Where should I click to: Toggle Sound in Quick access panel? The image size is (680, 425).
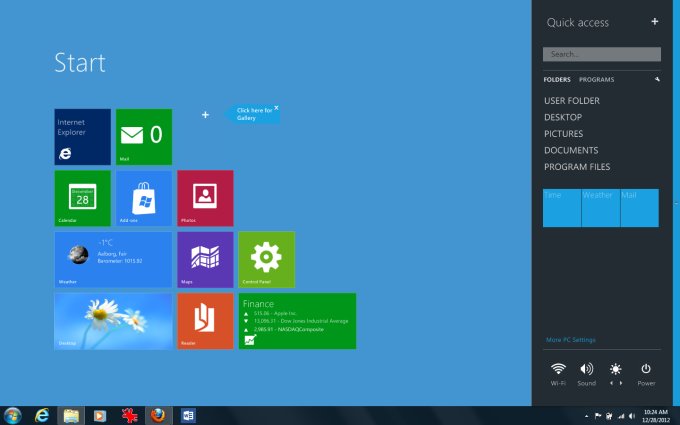(587, 370)
